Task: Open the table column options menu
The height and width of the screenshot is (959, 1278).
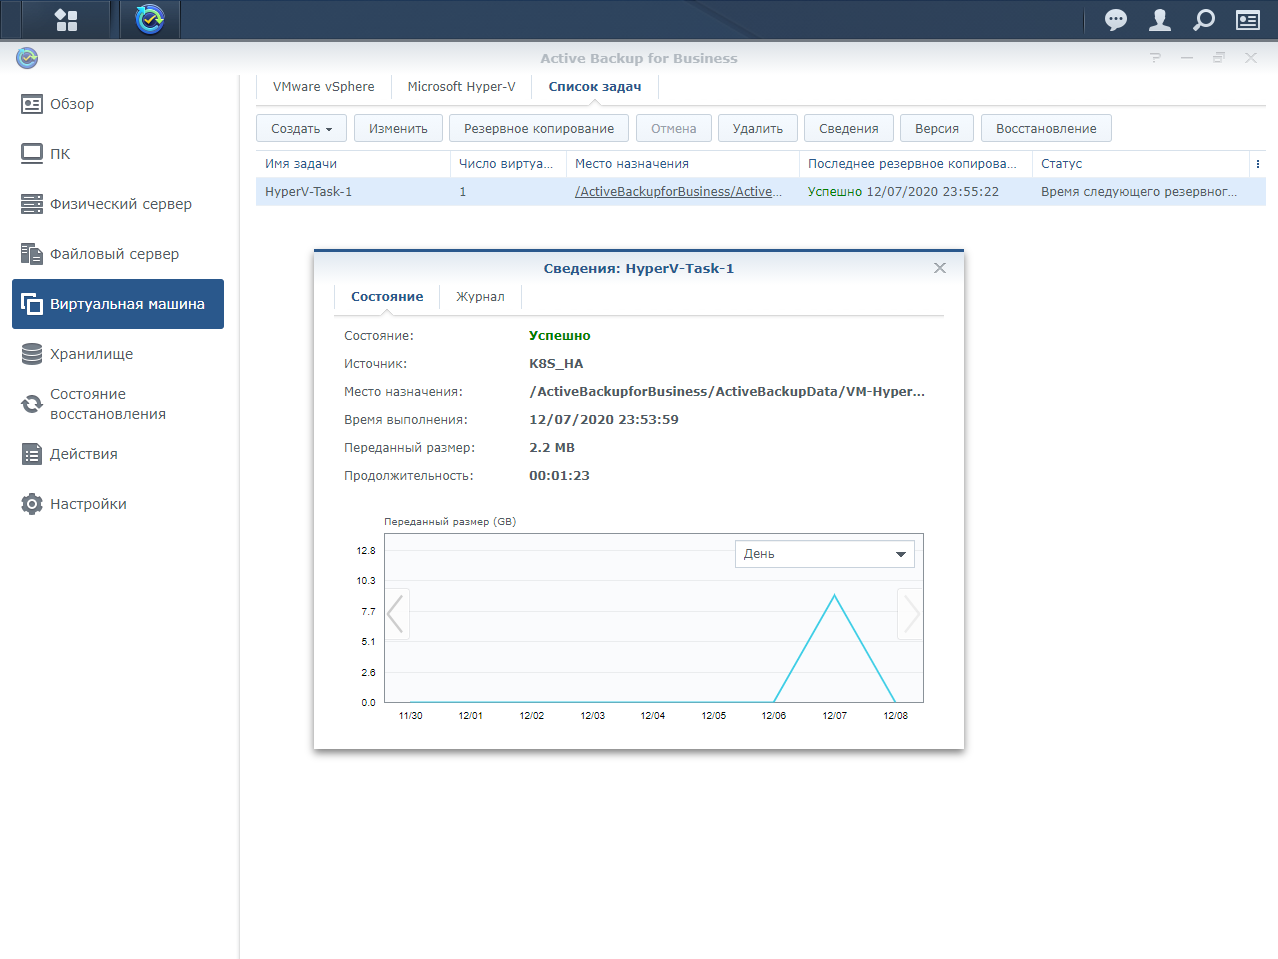Action: point(1258,164)
